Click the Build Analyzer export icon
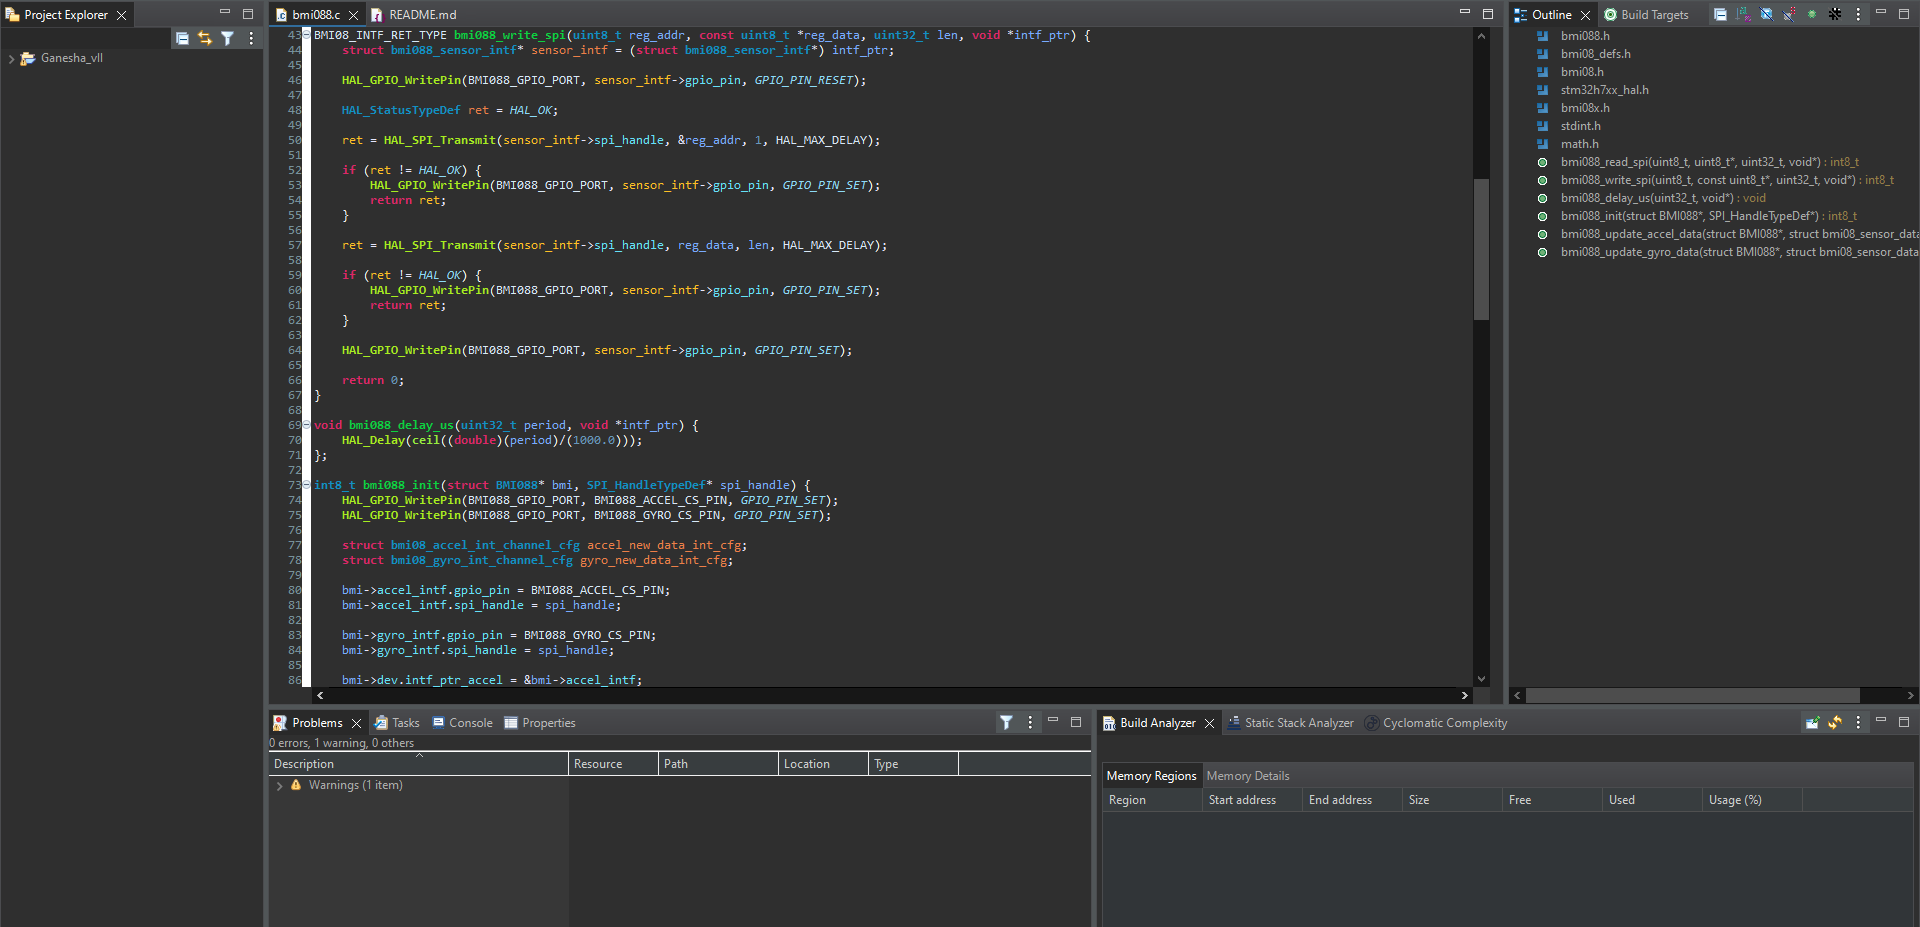This screenshot has height=927, width=1920. coord(1812,722)
